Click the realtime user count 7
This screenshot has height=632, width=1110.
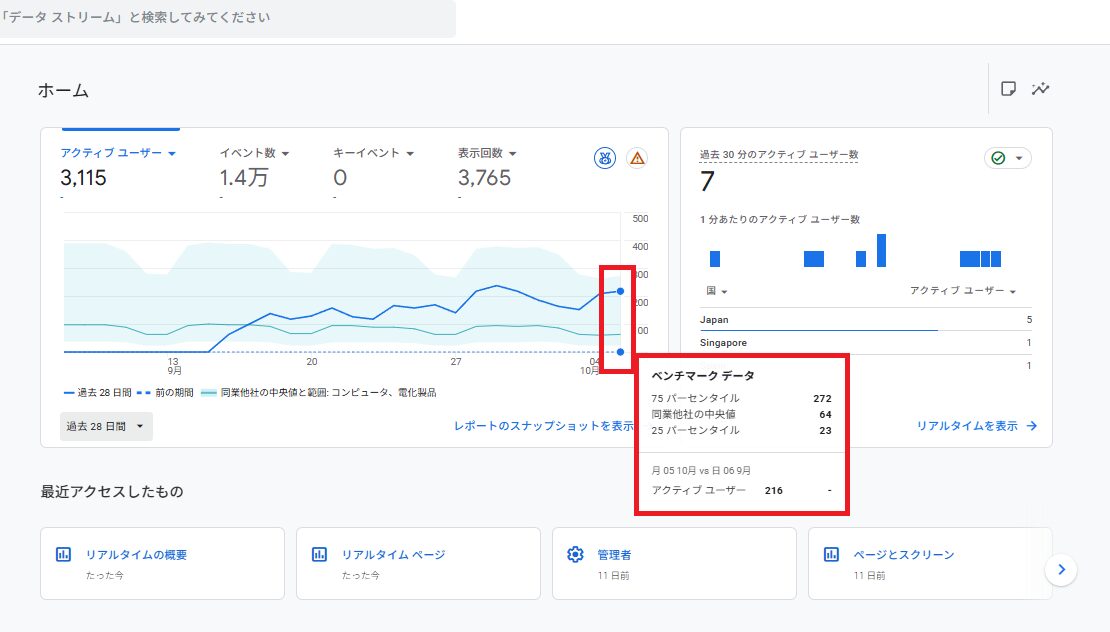tap(707, 182)
